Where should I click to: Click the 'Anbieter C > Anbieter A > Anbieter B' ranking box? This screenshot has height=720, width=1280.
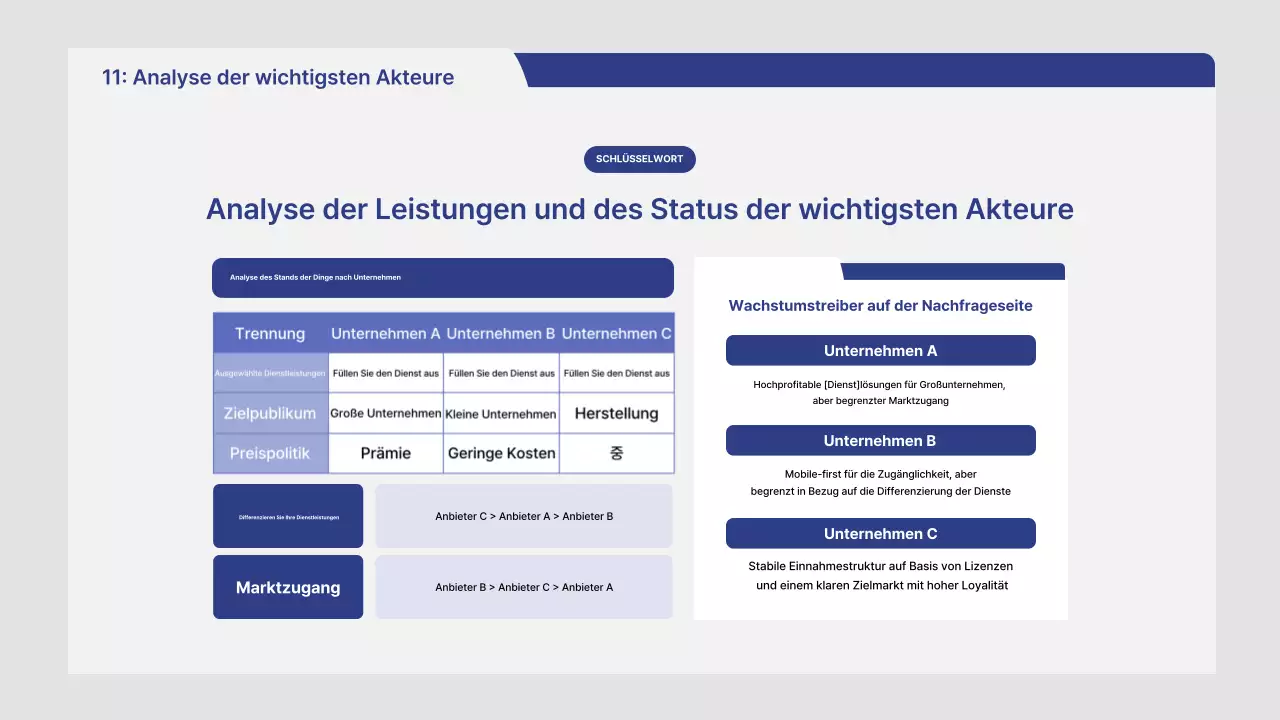point(524,516)
